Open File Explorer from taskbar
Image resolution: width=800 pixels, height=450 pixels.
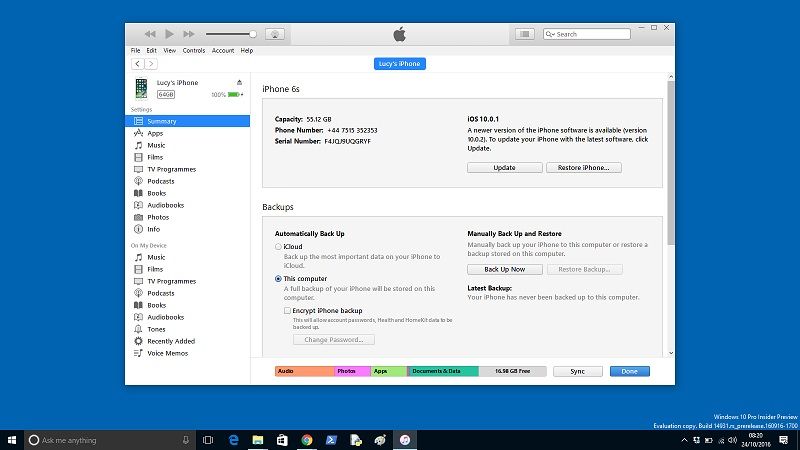point(258,440)
